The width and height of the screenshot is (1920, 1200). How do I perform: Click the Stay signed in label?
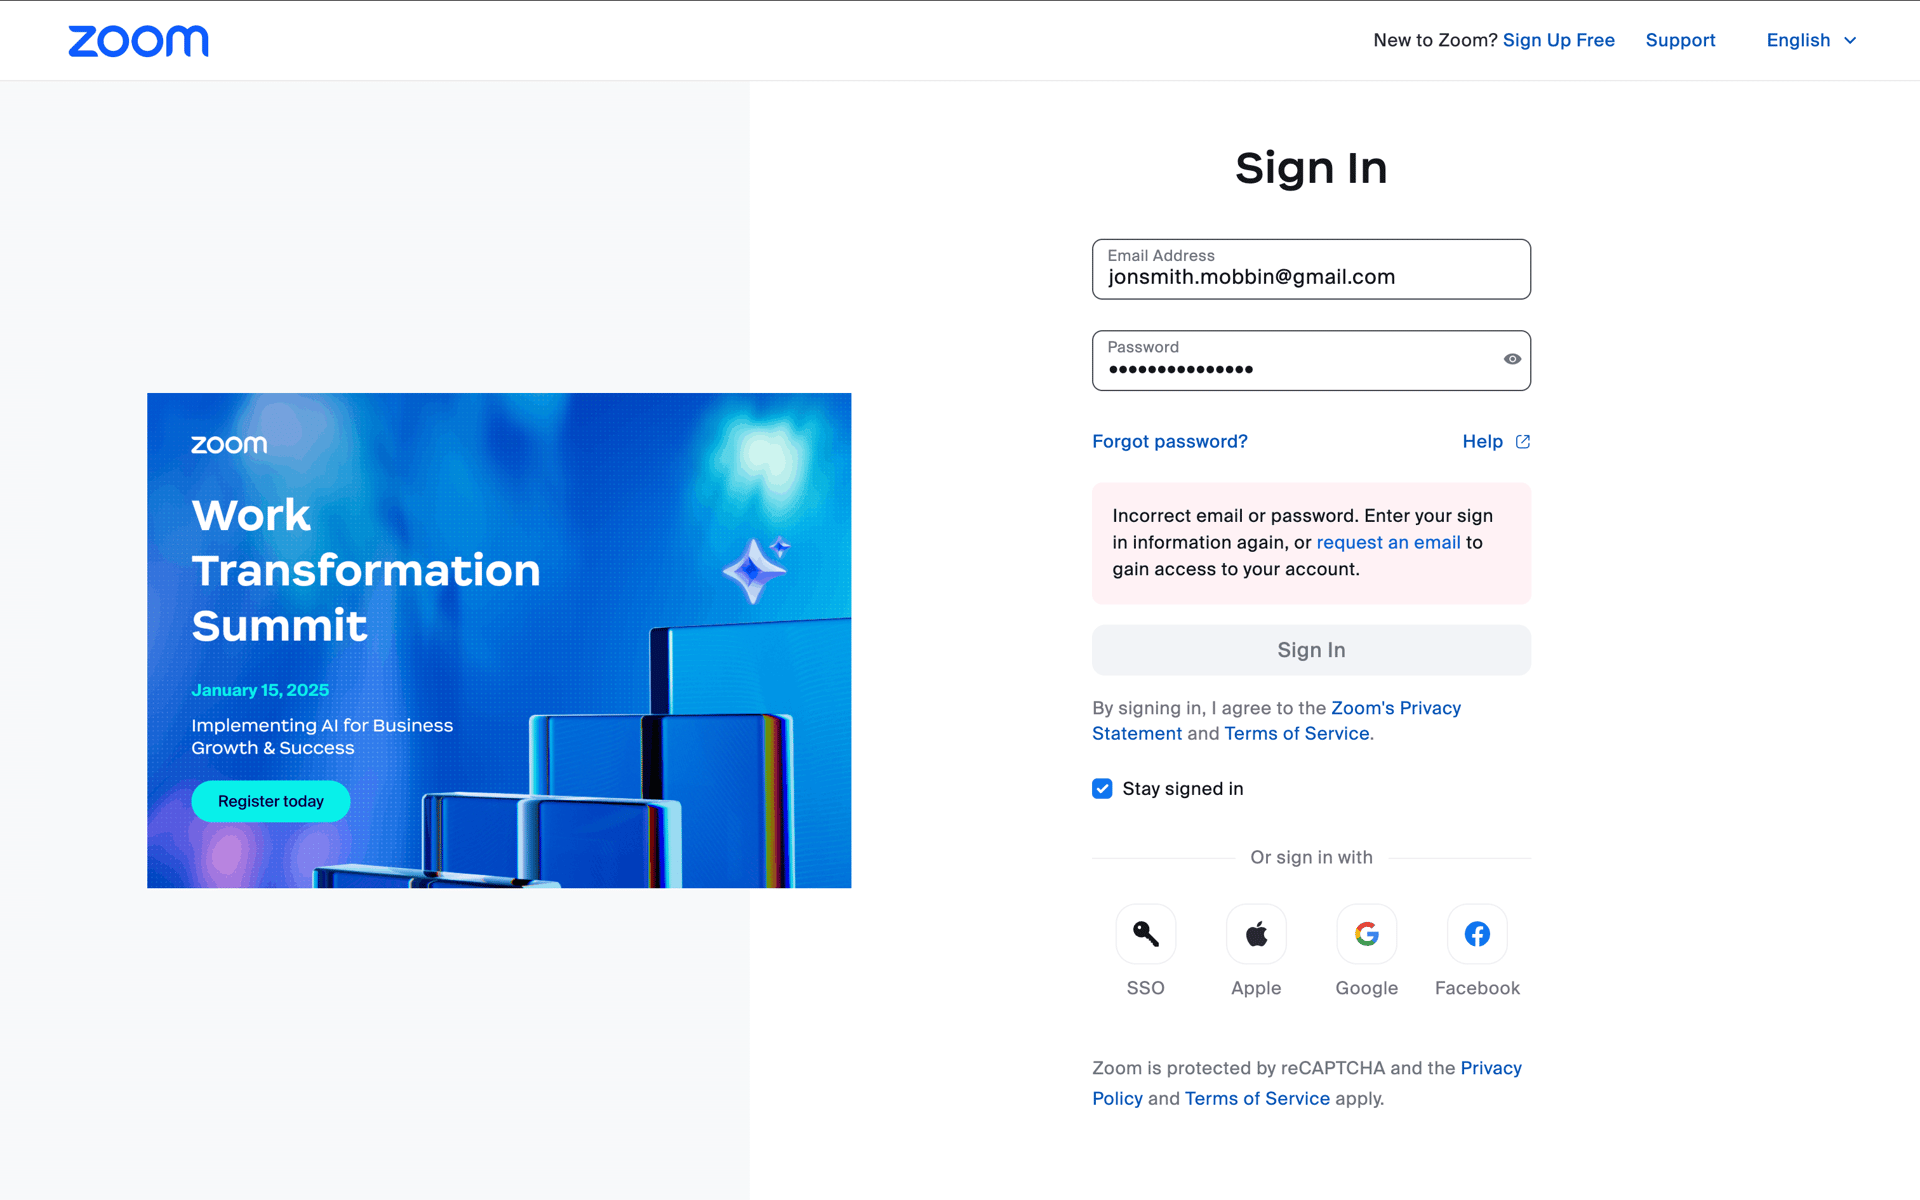pos(1183,789)
